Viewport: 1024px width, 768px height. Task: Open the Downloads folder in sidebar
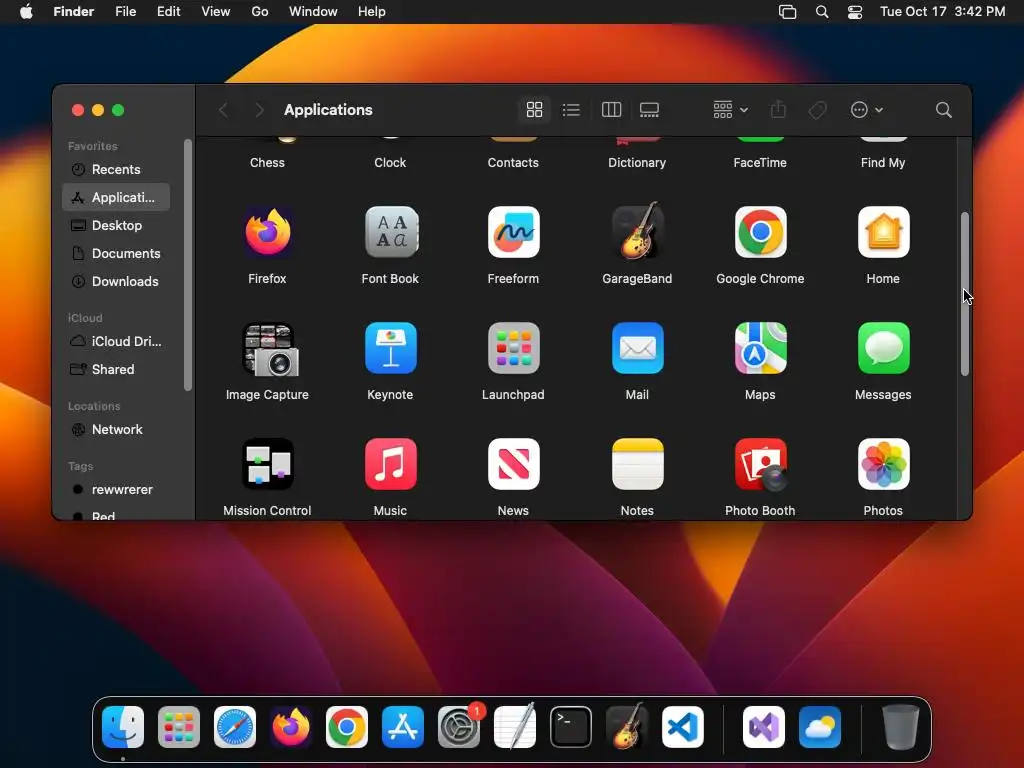(x=116, y=281)
